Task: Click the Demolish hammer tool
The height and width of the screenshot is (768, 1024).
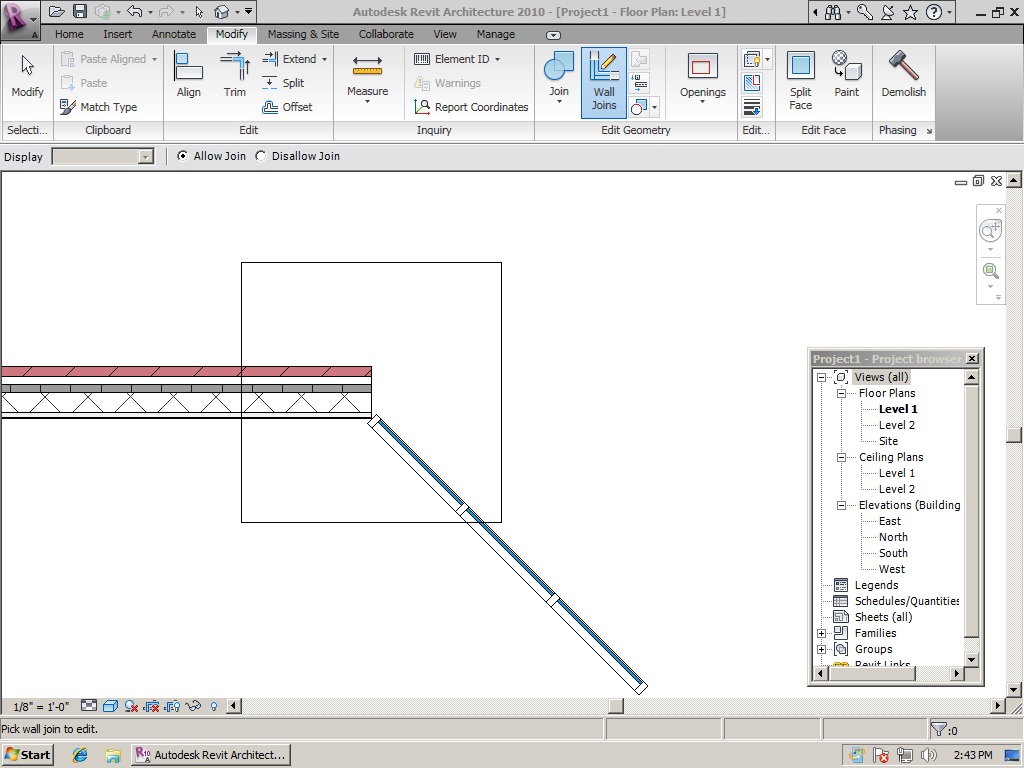Action: (x=903, y=76)
